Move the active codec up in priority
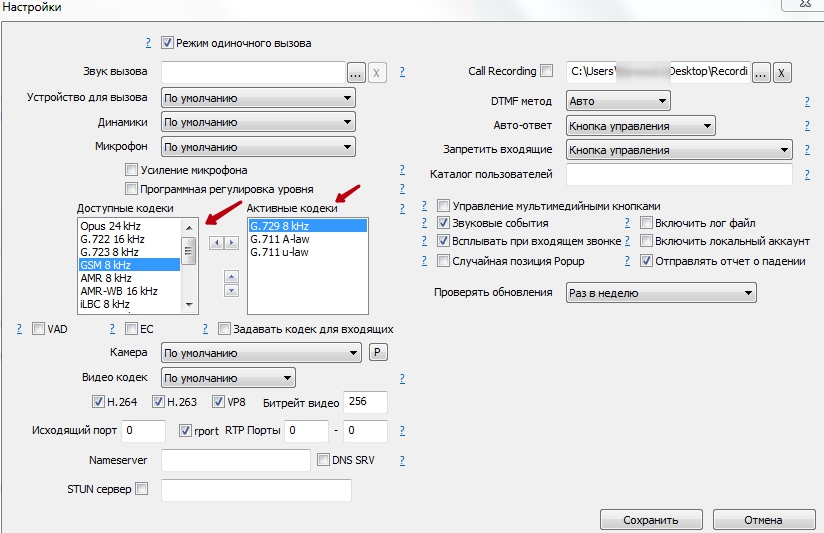The image size is (824, 533). pyautogui.click(x=231, y=276)
